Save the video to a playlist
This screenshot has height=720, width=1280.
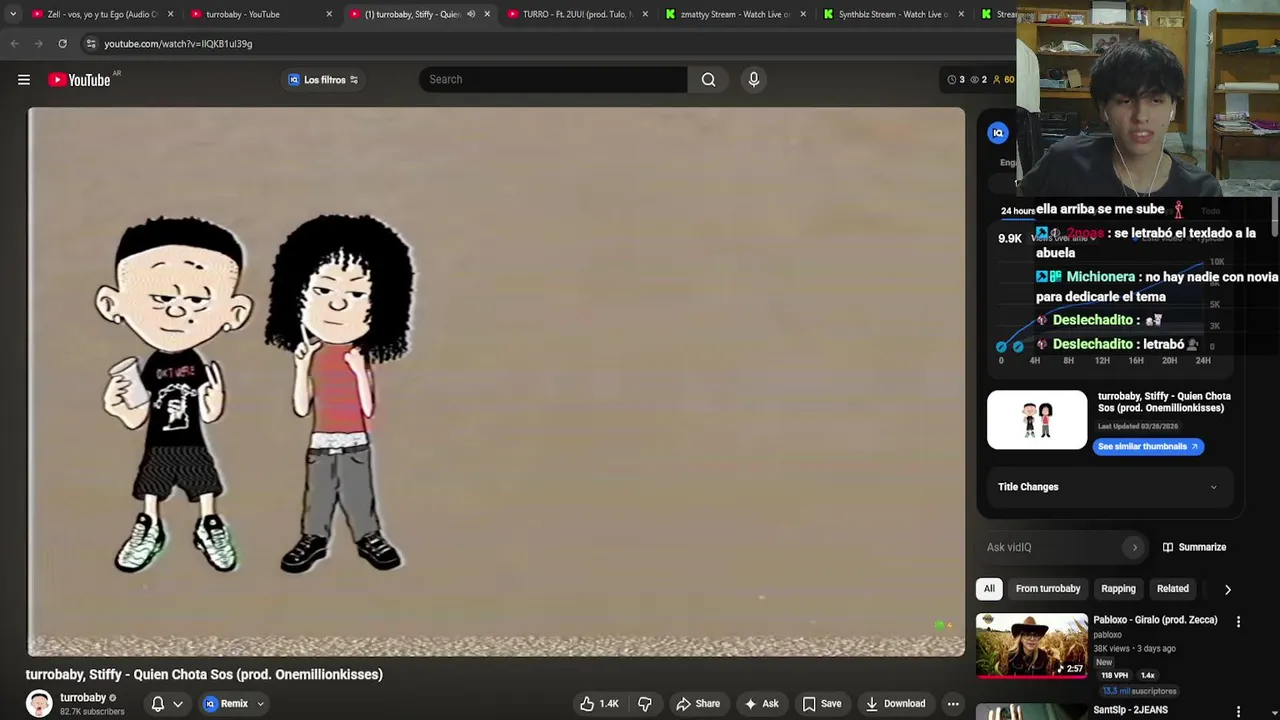tap(821, 704)
